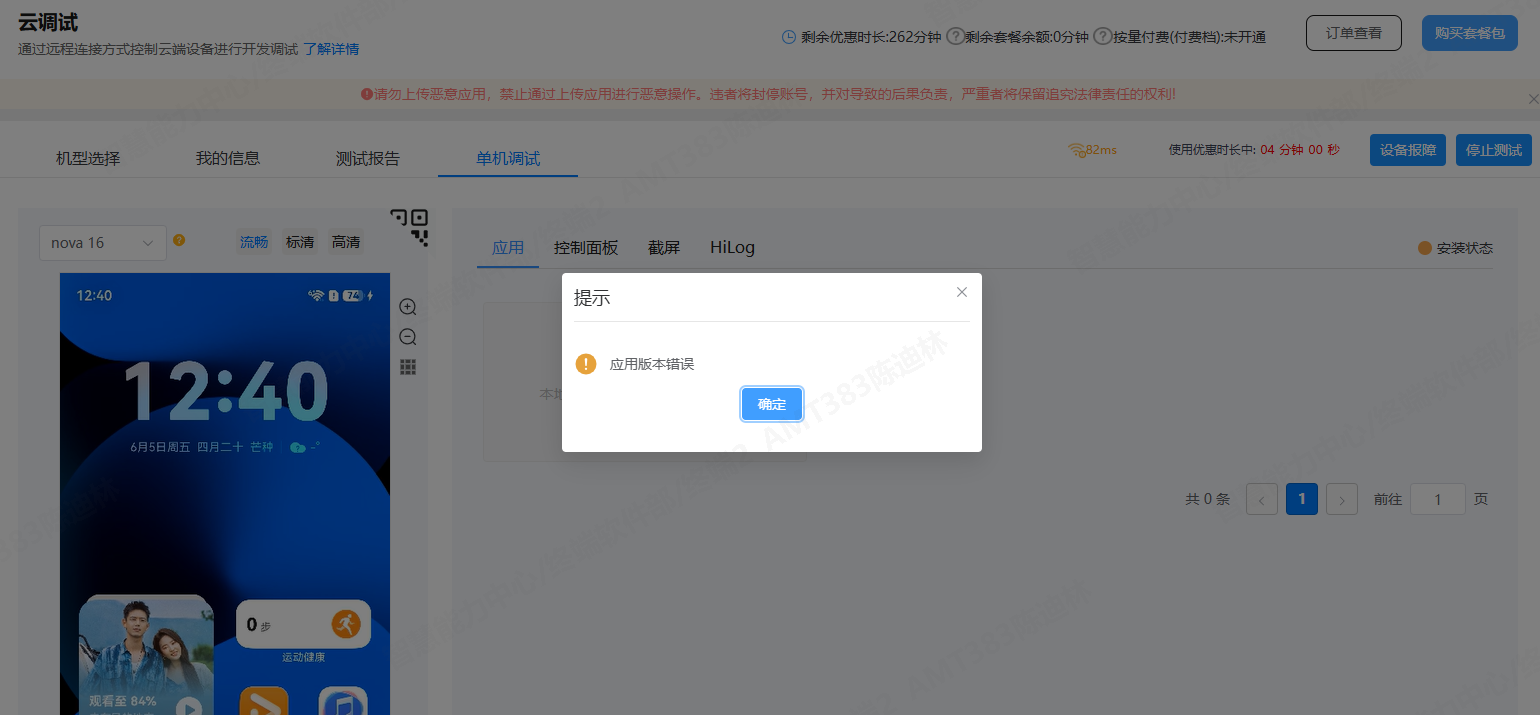The width and height of the screenshot is (1540, 715).
Task: Open the HiLog tab
Action: tap(732, 247)
